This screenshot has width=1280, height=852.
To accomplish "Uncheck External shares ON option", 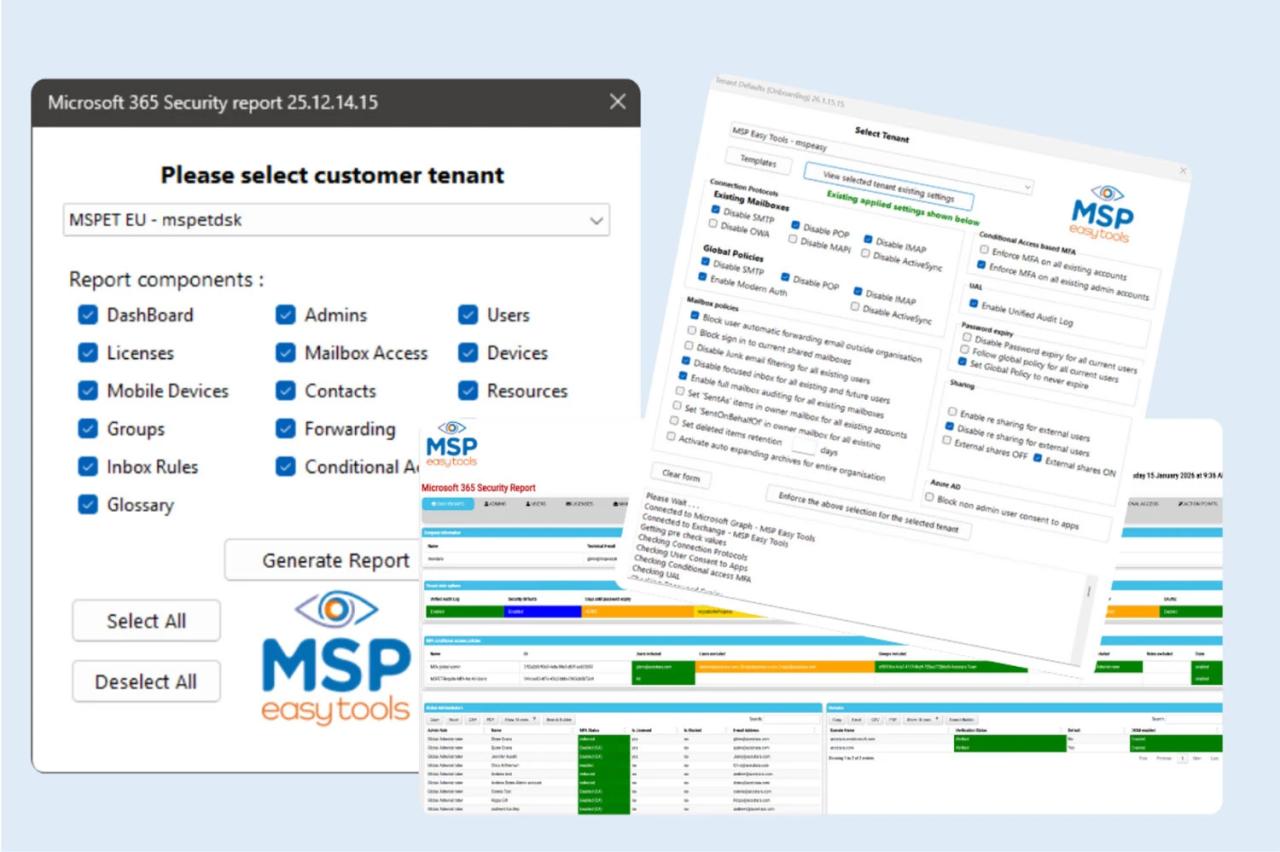I will coord(1038,458).
